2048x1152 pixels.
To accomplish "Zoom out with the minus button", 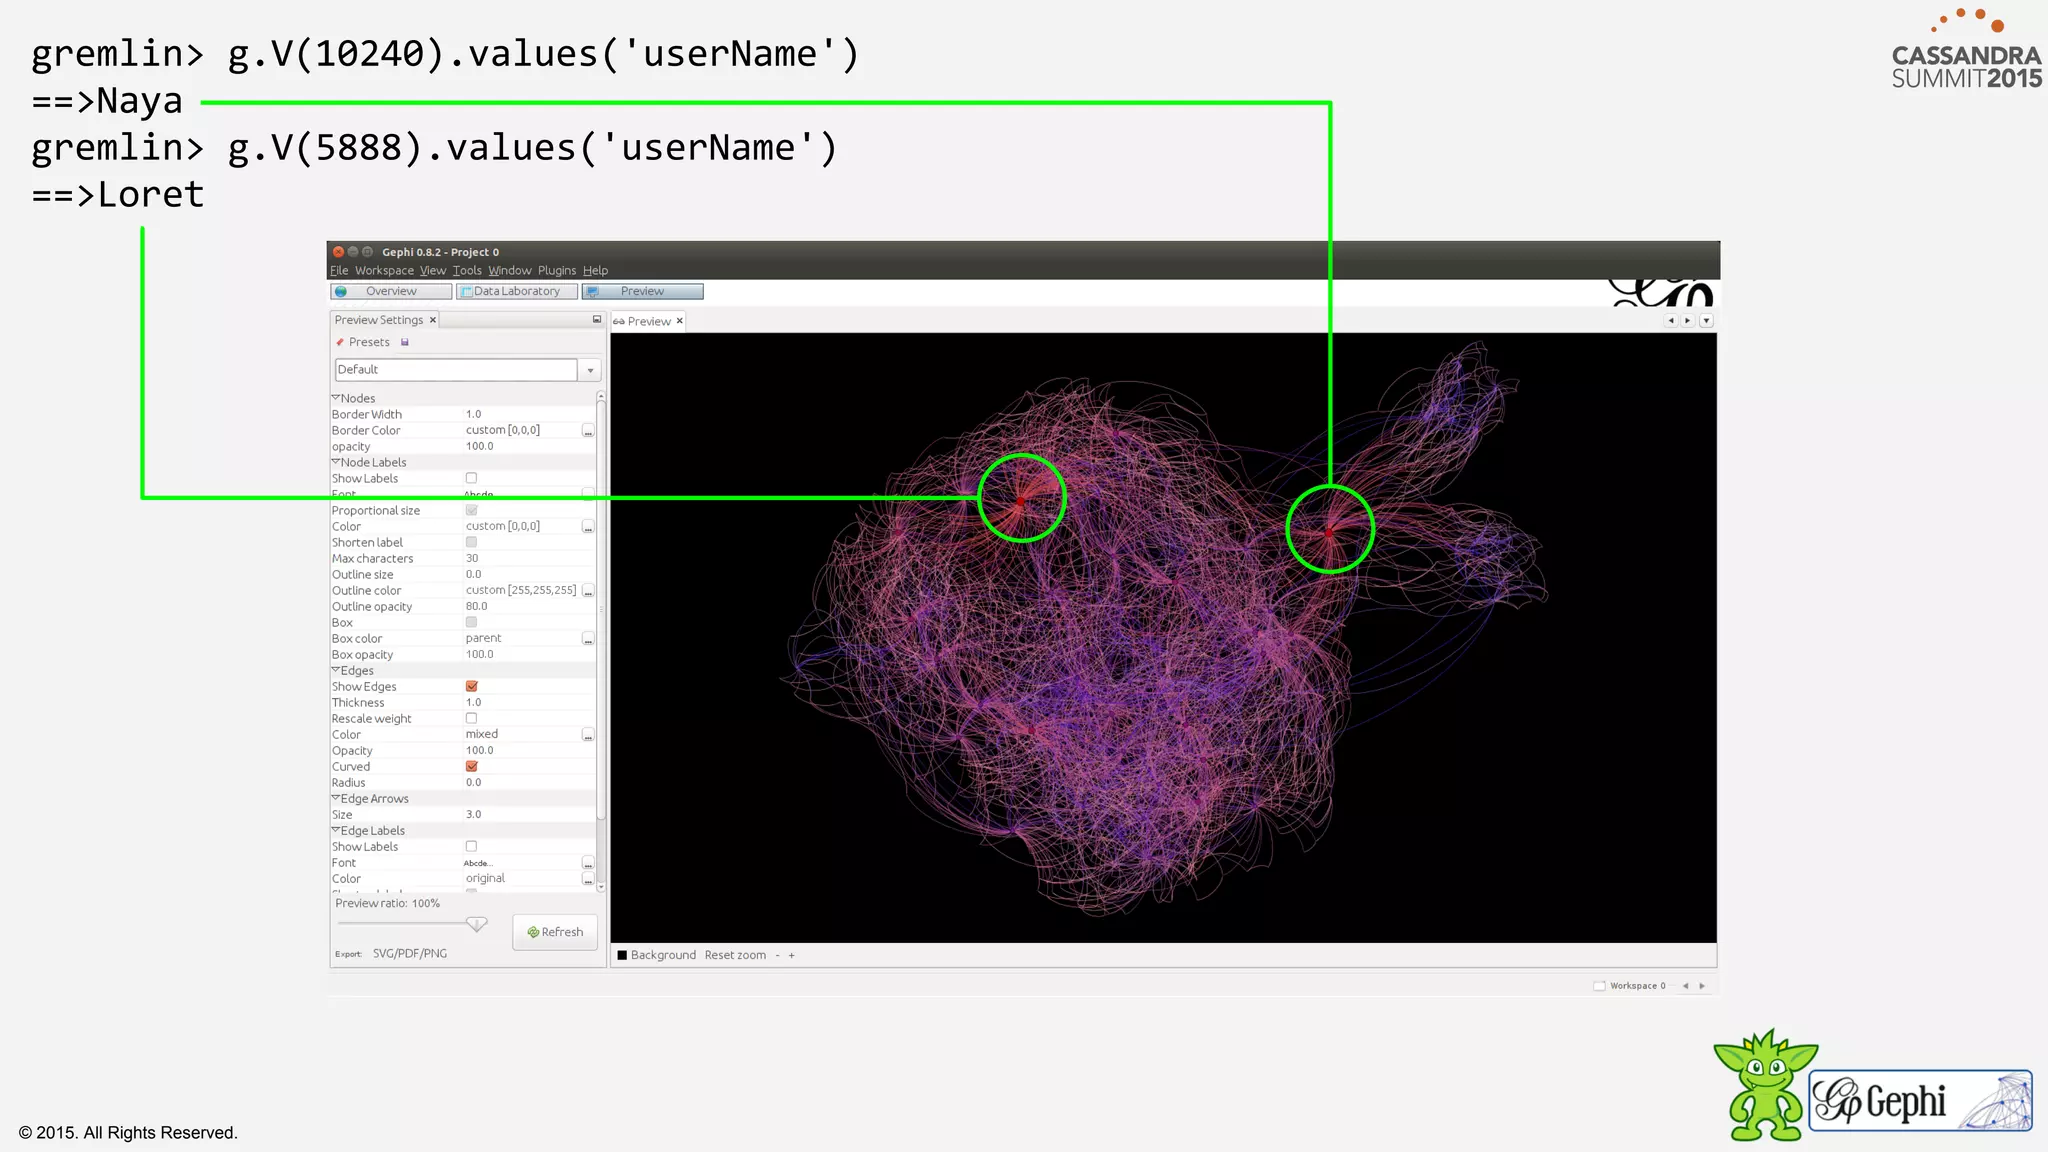I will (x=777, y=956).
